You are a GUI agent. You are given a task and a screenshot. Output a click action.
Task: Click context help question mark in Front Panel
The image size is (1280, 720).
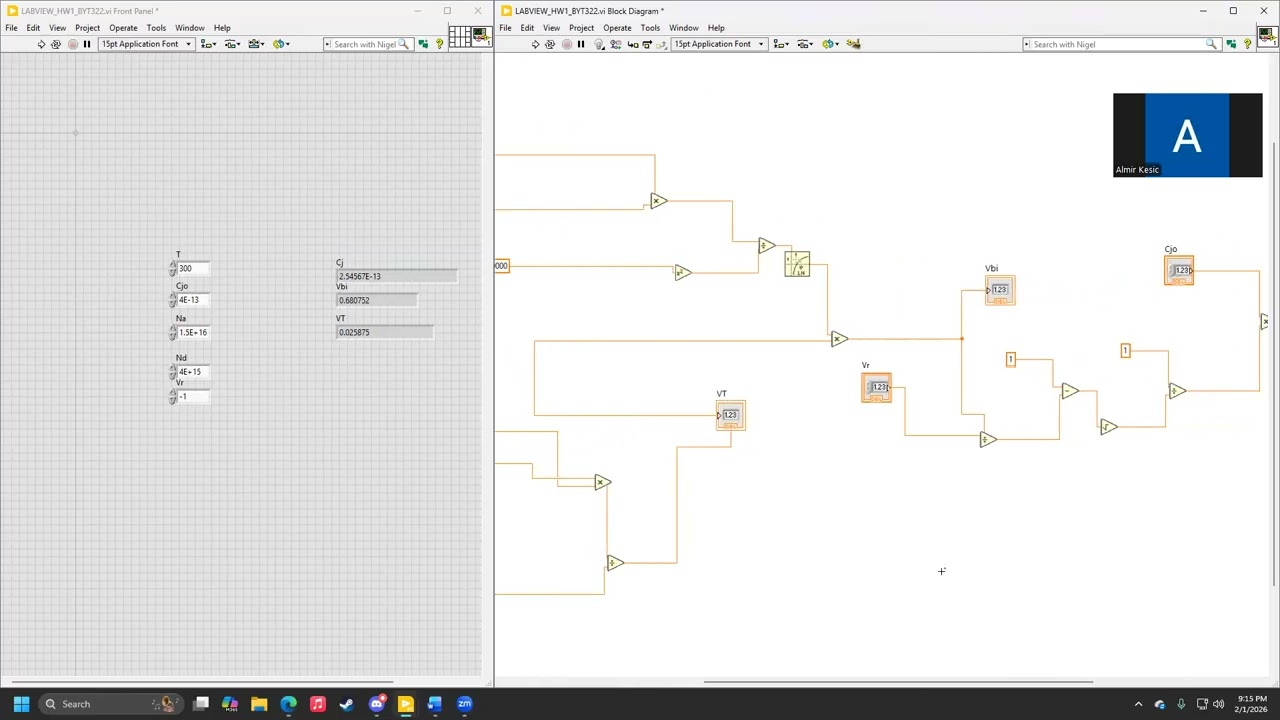pos(439,44)
